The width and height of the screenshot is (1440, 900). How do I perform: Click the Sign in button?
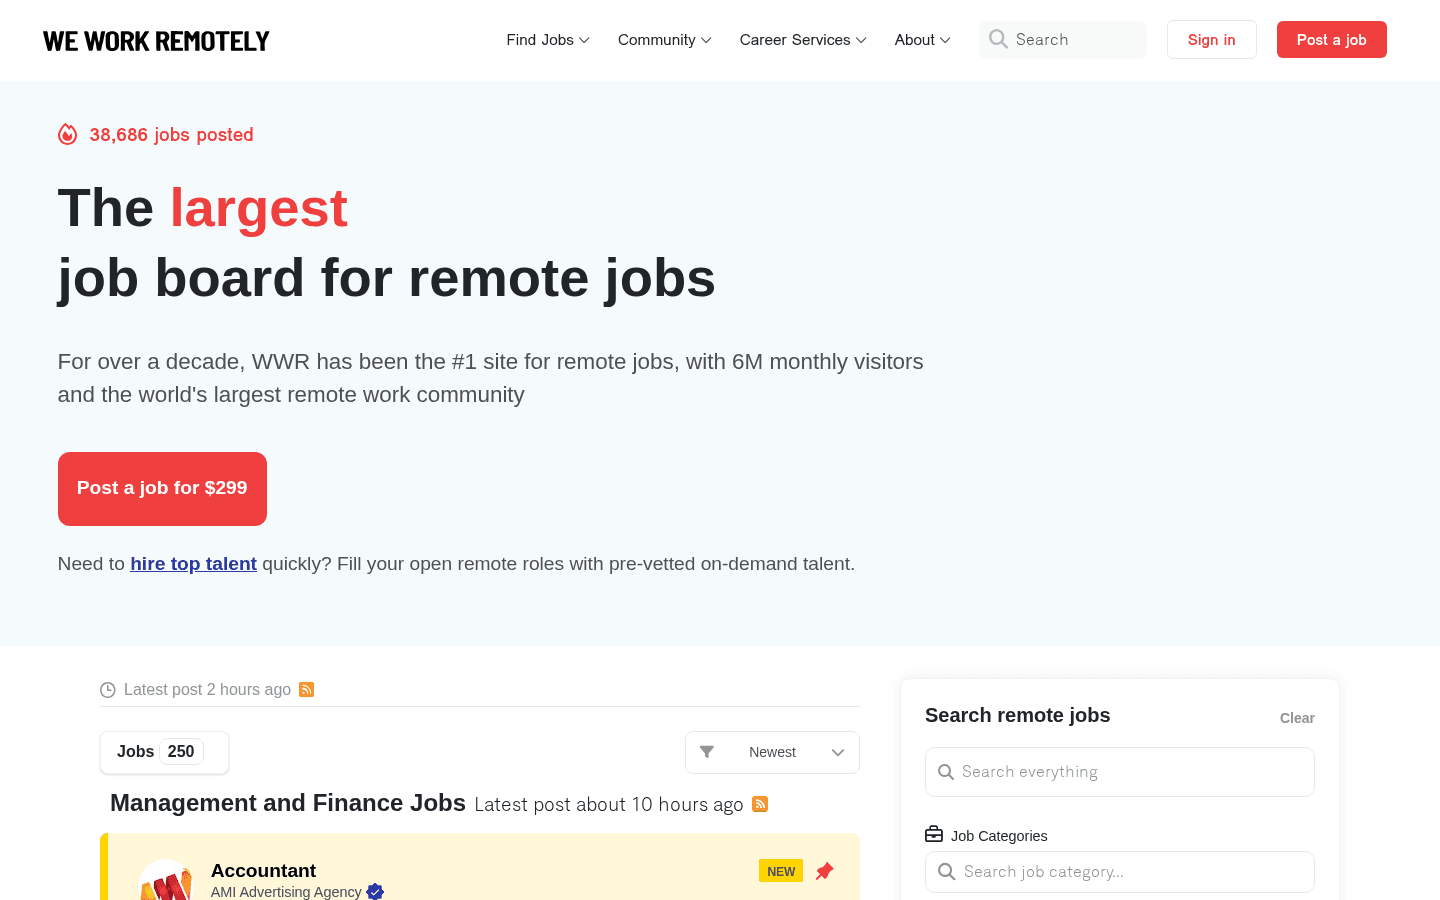[1211, 39]
